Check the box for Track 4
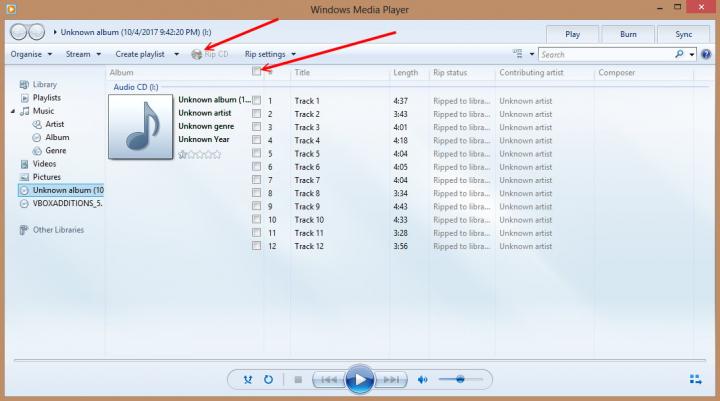 (x=256, y=140)
